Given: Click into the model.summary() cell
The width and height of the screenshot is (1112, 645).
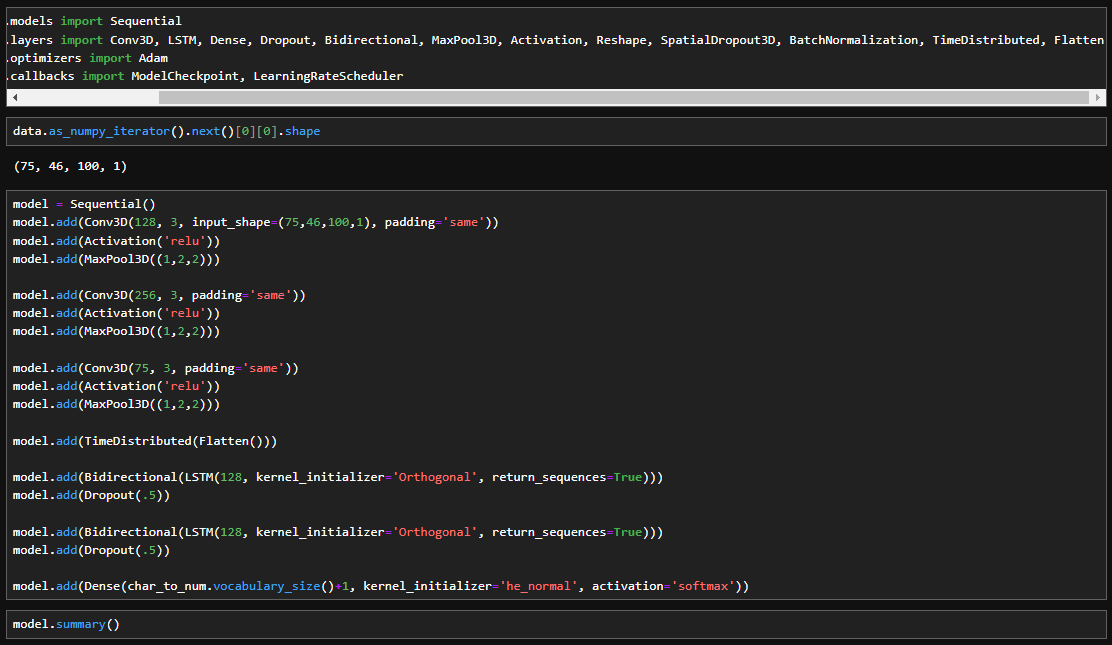Looking at the screenshot, I should 66,624.
